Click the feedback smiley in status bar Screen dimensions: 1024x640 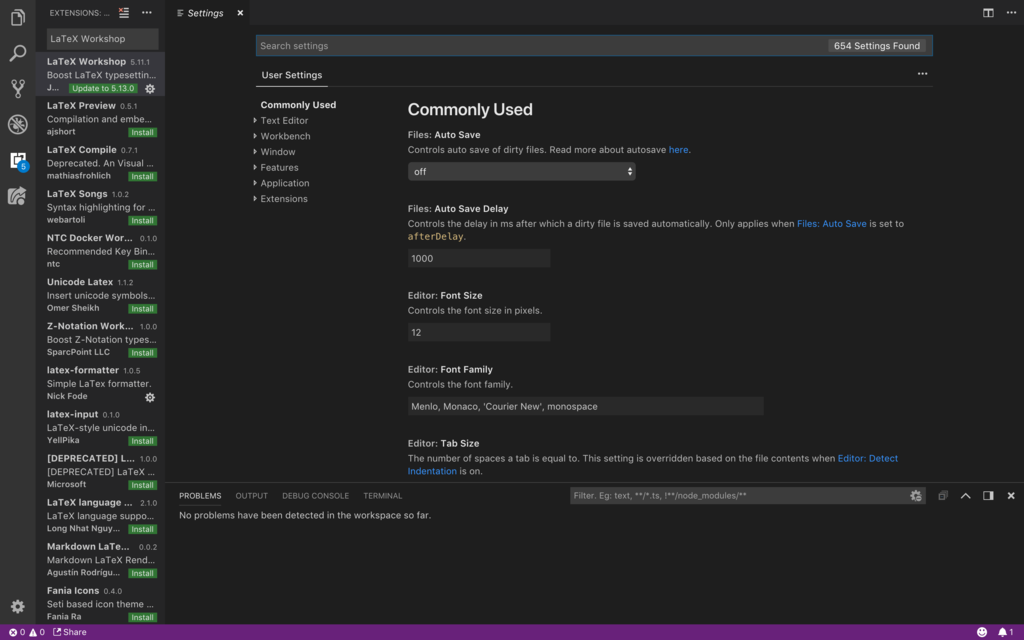[x=982, y=632]
